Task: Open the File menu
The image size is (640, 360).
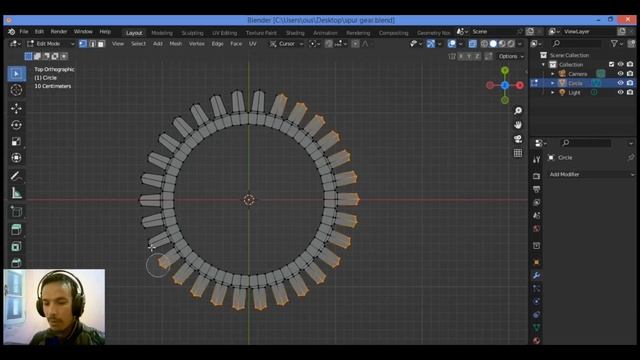Action: 24,32
